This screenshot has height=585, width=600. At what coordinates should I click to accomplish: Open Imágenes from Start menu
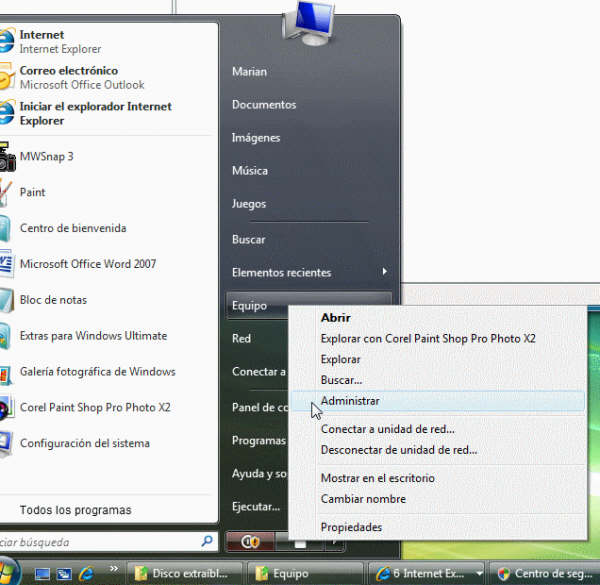pos(256,138)
